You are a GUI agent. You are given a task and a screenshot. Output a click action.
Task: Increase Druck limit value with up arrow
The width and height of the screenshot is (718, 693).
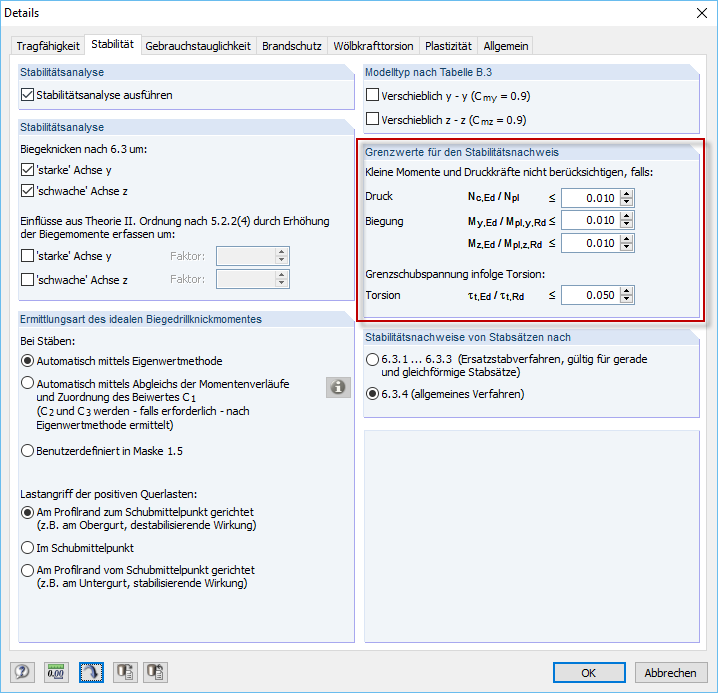tap(626, 194)
